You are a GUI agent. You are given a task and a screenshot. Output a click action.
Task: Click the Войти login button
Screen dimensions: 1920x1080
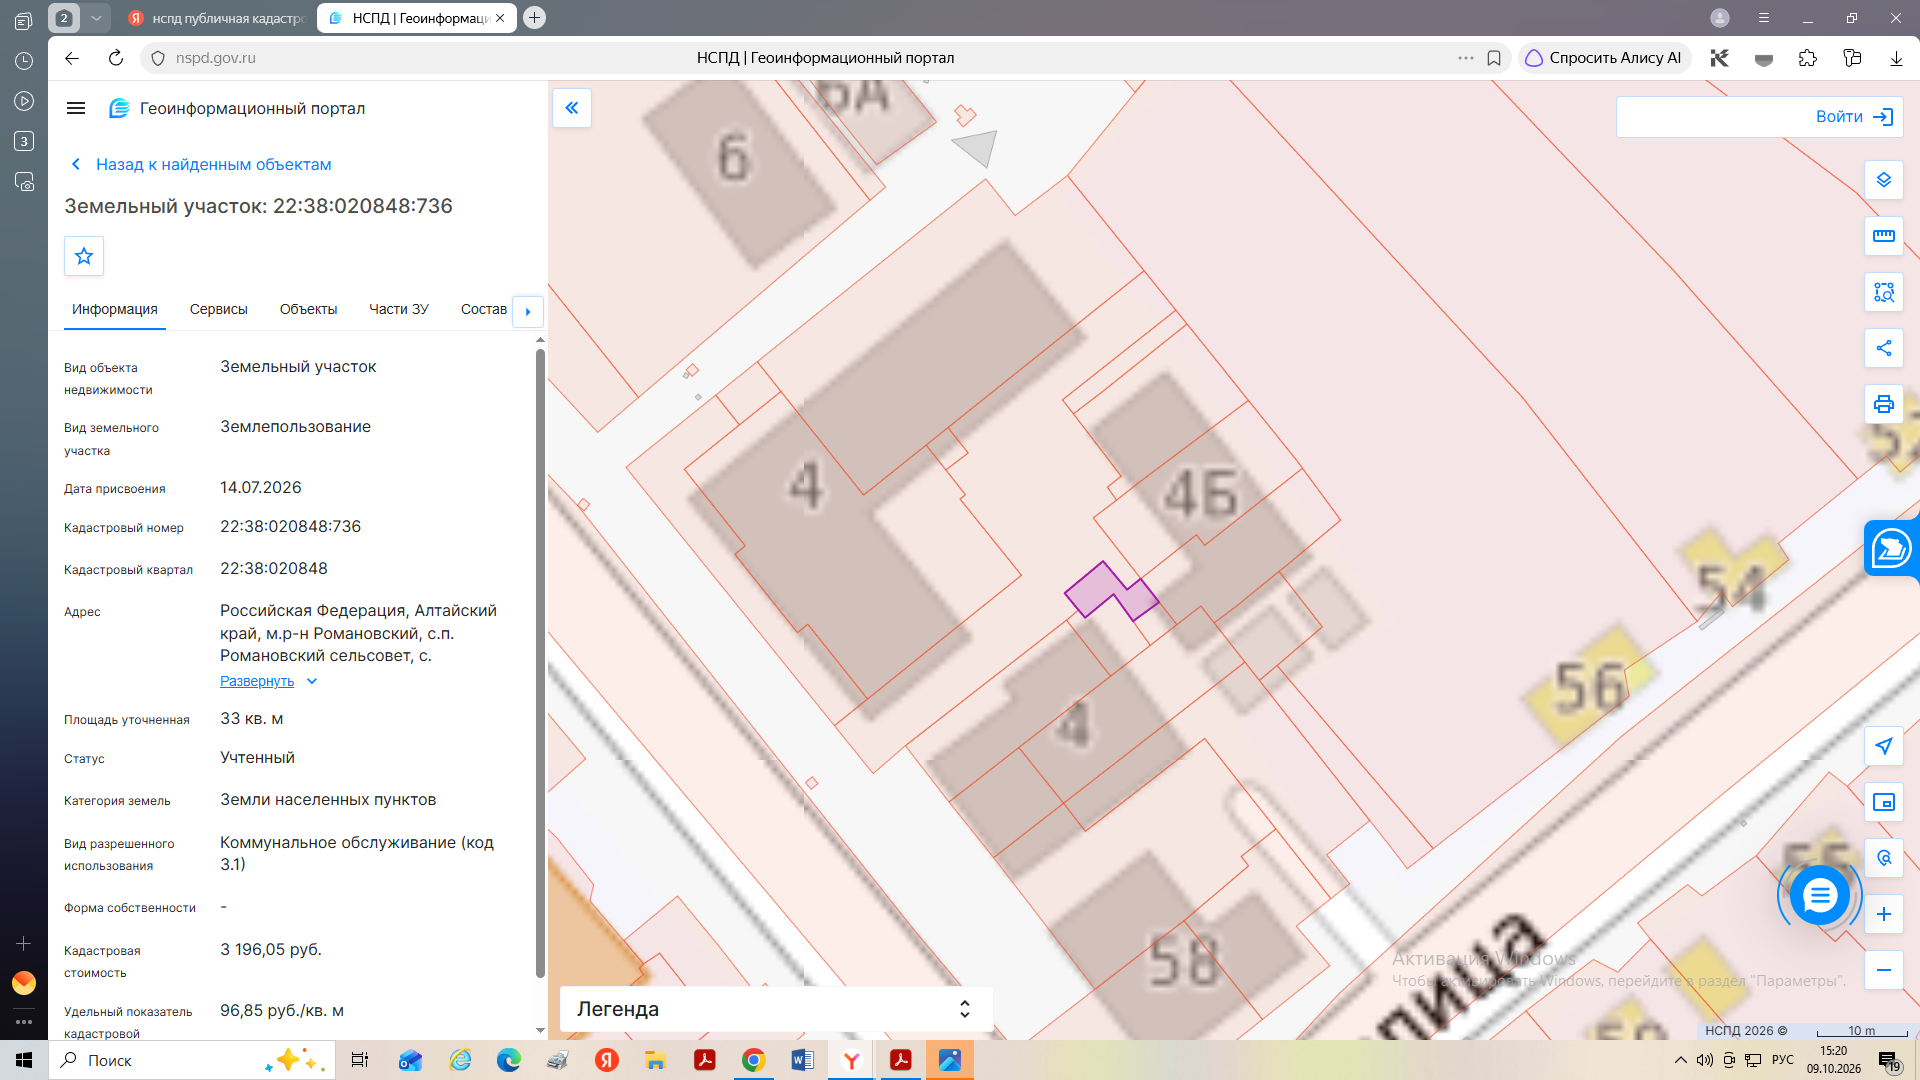pyautogui.click(x=1854, y=117)
